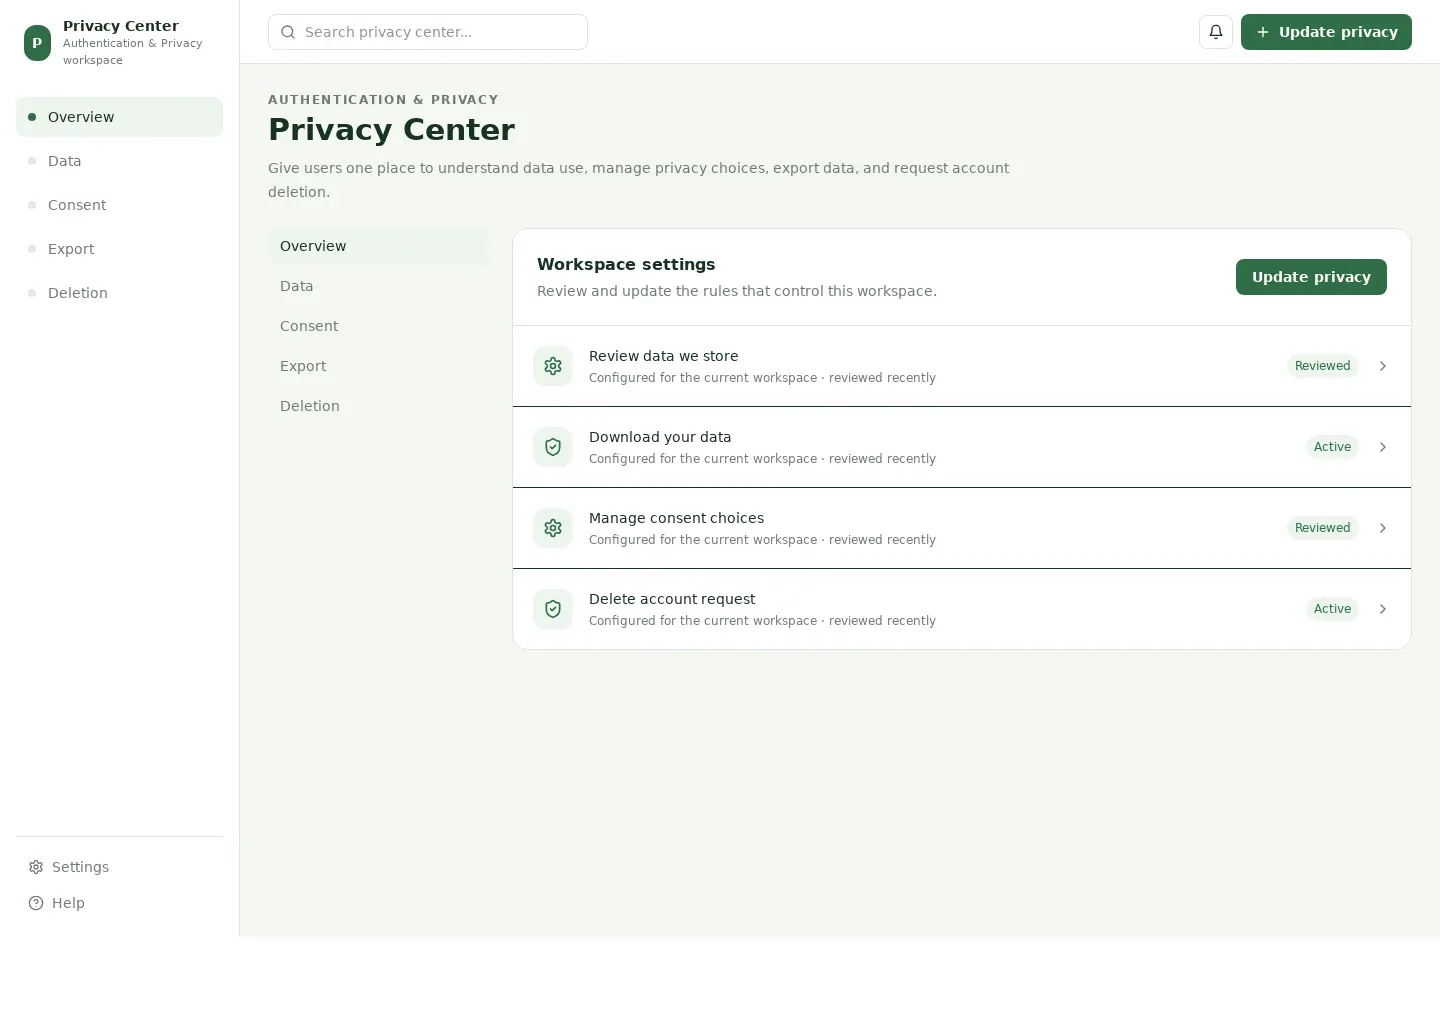Click Reviewed badge on Manage consent choices

pos(1322,528)
